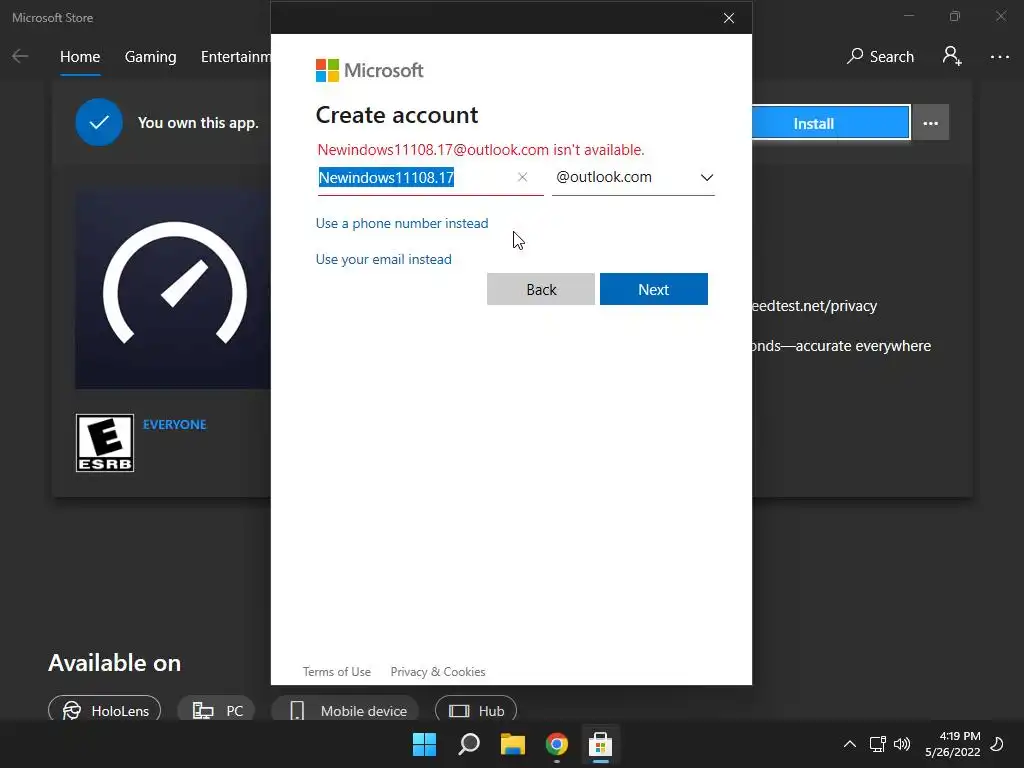Open Search in Microsoft Store
This screenshot has height=768, width=1024.
tap(880, 57)
